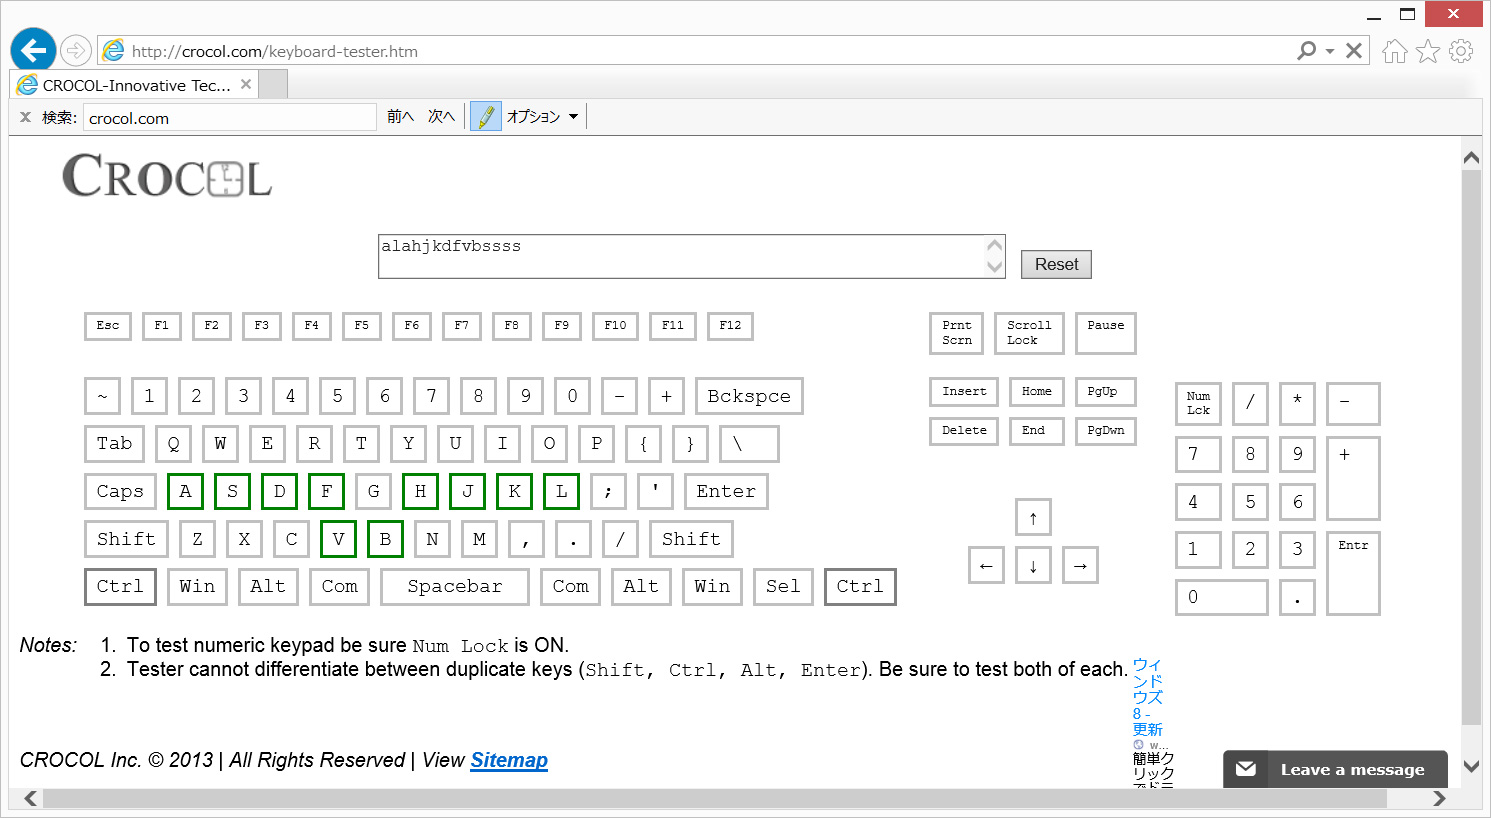
Task: Click the text area scroll up arrow
Action: pos(994,246)
